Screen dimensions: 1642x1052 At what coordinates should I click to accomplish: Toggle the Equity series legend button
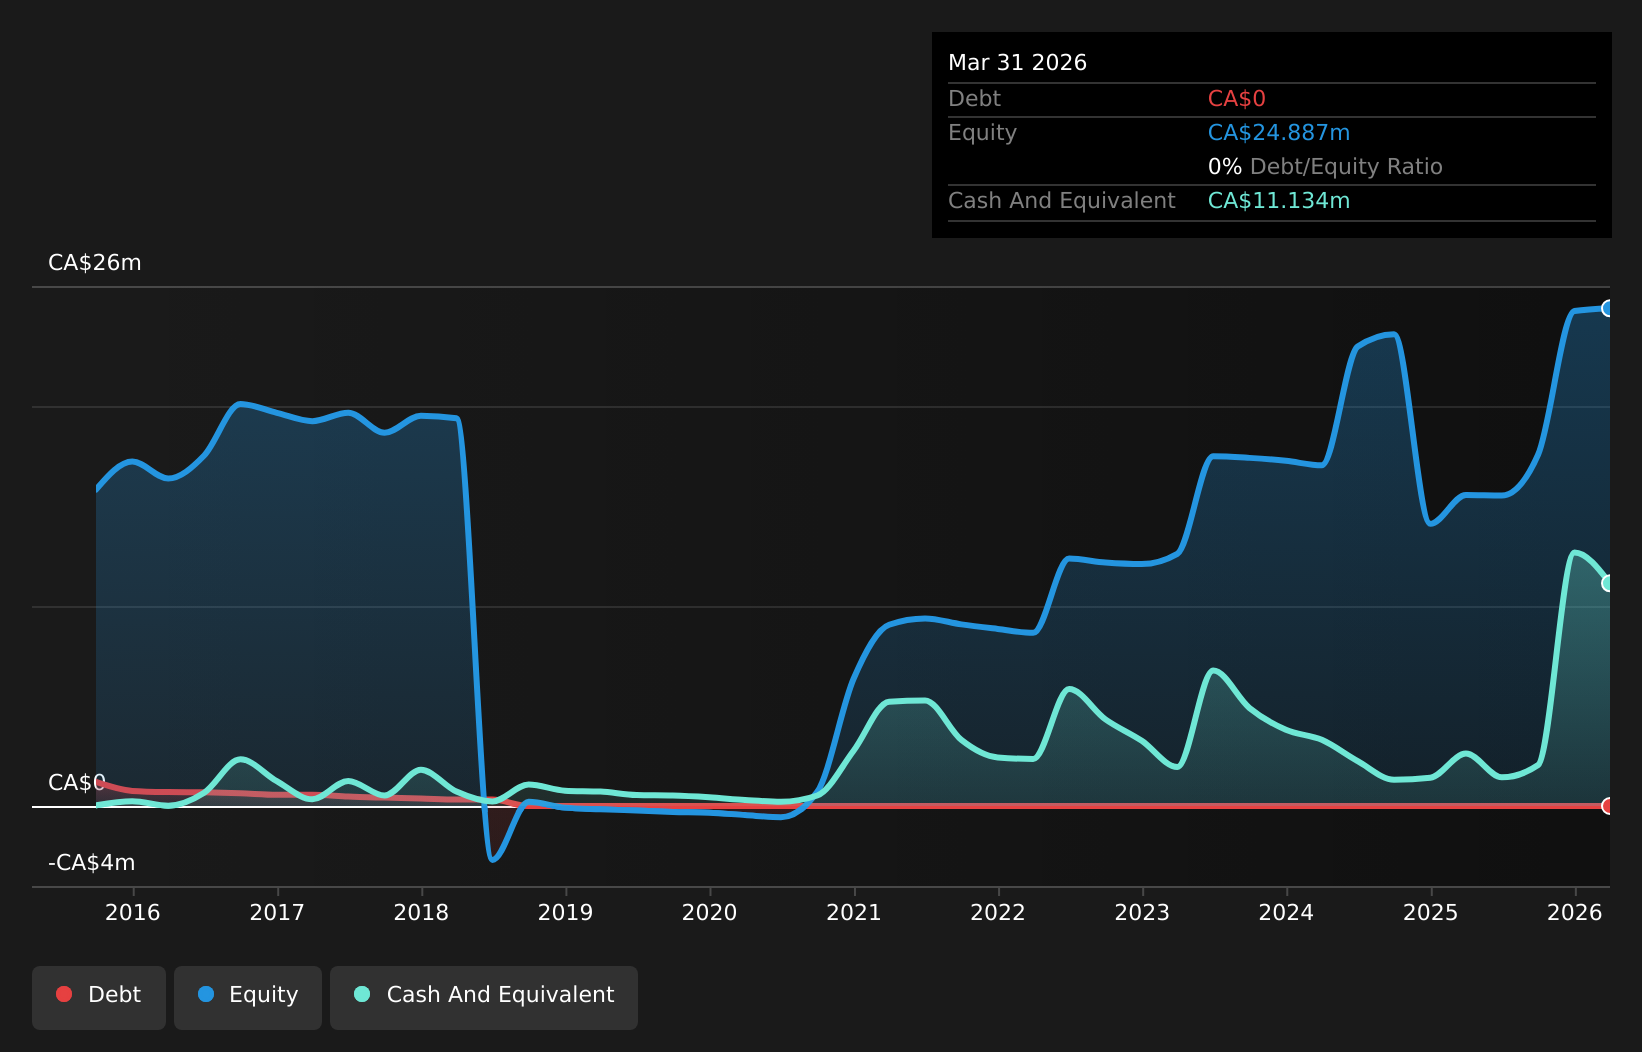(x=248, y=997)
